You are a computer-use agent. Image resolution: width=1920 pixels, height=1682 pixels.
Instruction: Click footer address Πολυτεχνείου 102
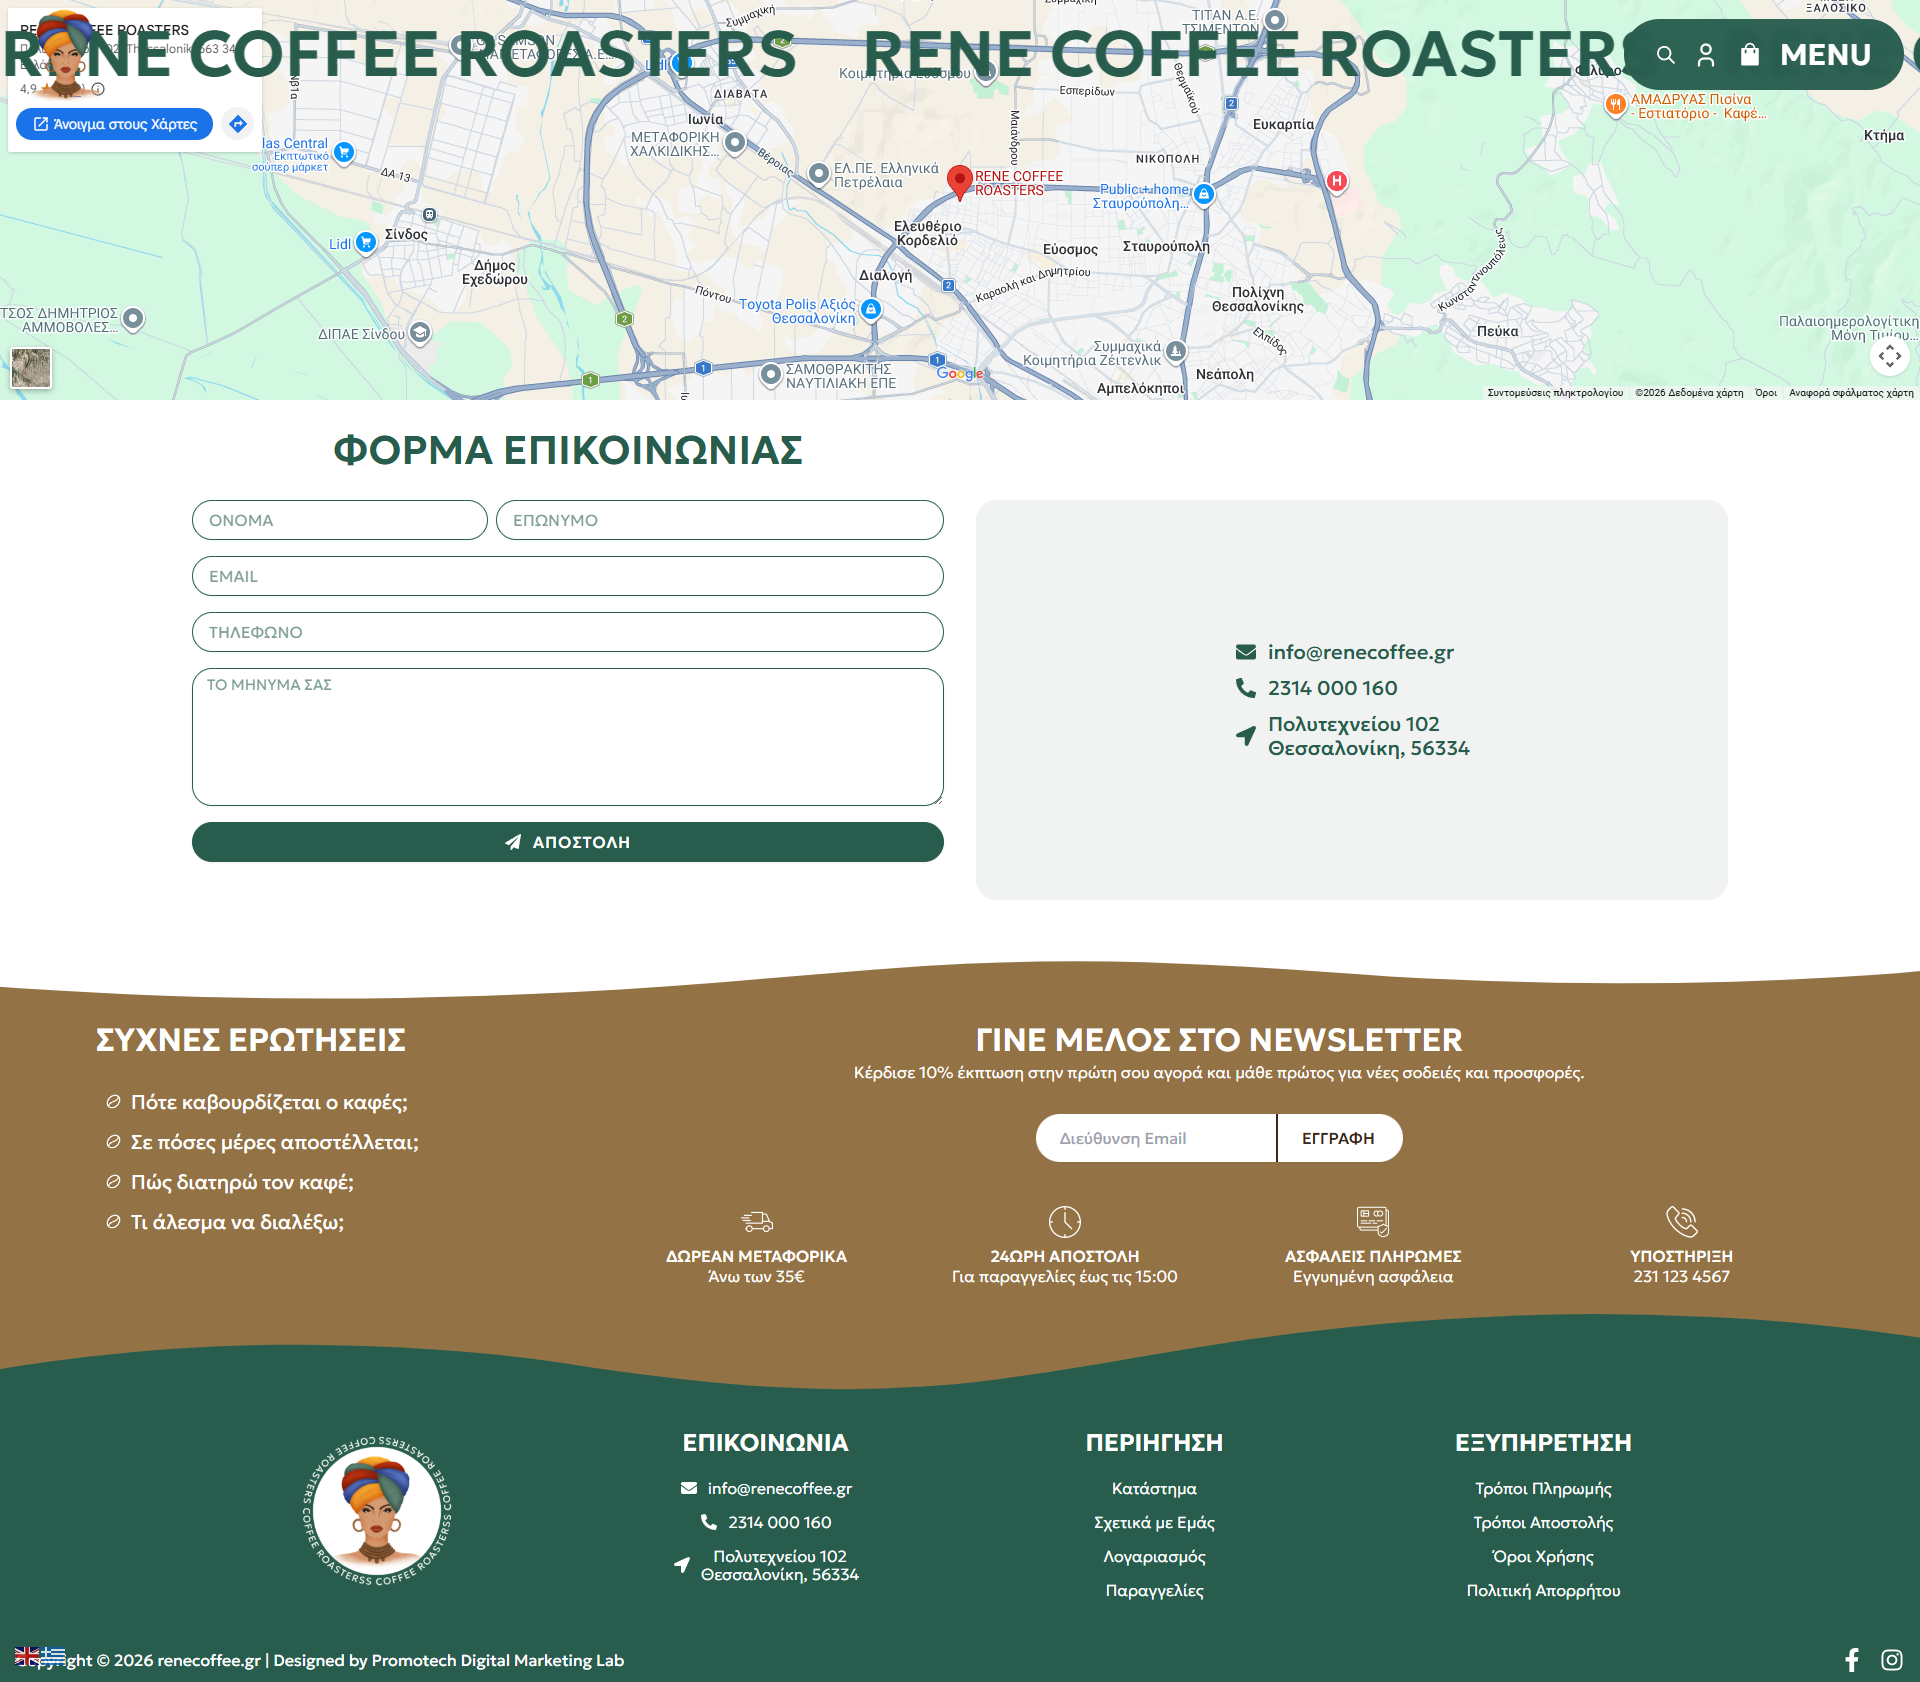tap(780, 1565)
